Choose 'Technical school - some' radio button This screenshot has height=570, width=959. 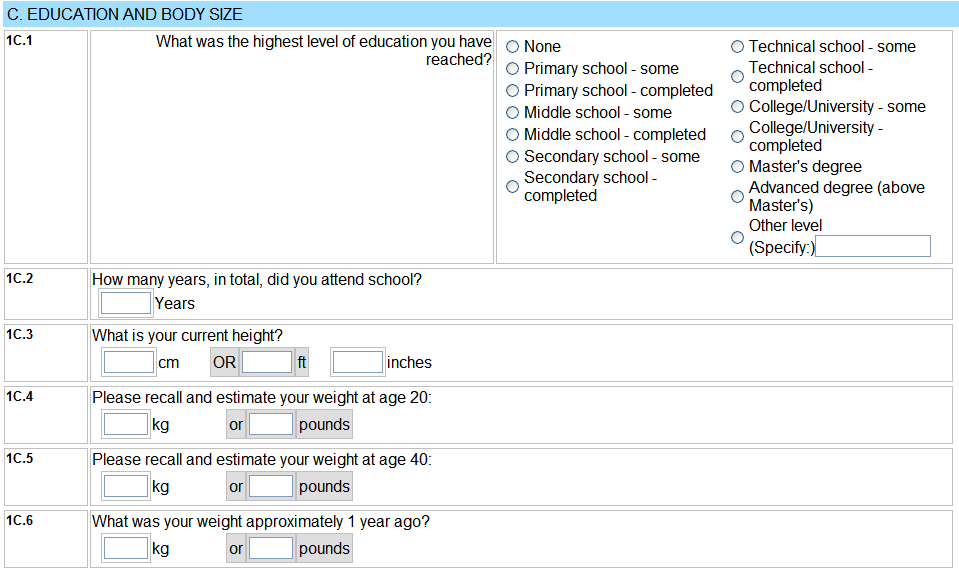(x=737, y=47)
